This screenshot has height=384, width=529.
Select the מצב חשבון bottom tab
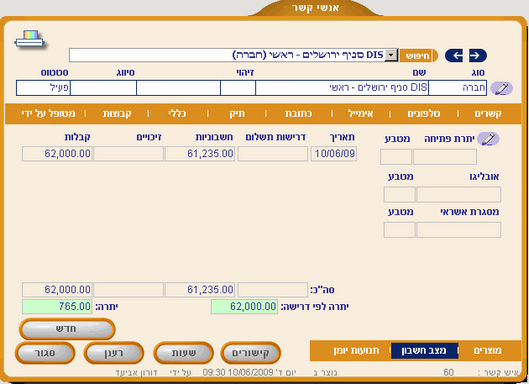pyautogui.click(x=424, y=351)
